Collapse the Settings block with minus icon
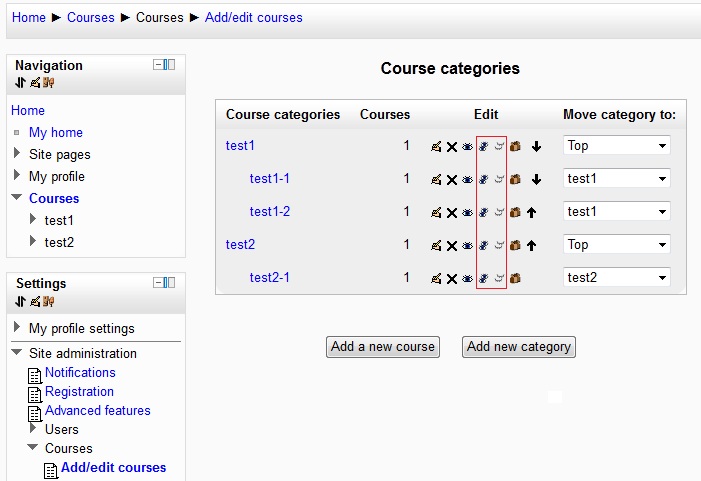 pos(158,283)
